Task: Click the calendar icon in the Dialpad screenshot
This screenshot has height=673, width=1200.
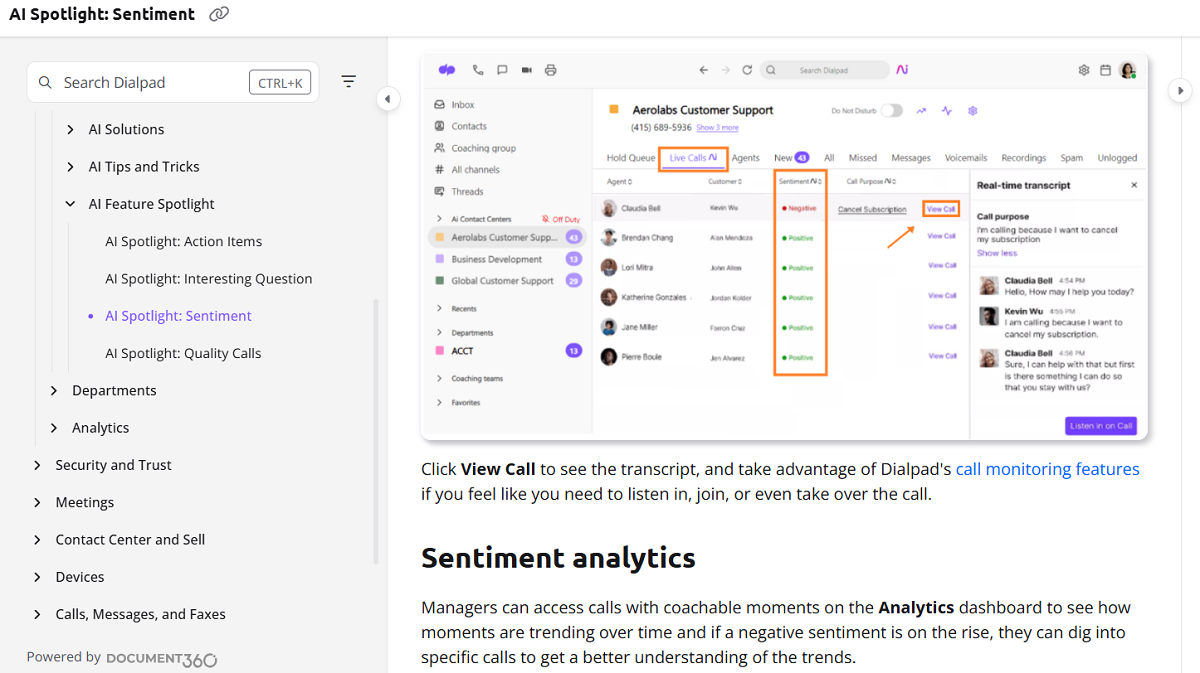Action: point(1105,70)
